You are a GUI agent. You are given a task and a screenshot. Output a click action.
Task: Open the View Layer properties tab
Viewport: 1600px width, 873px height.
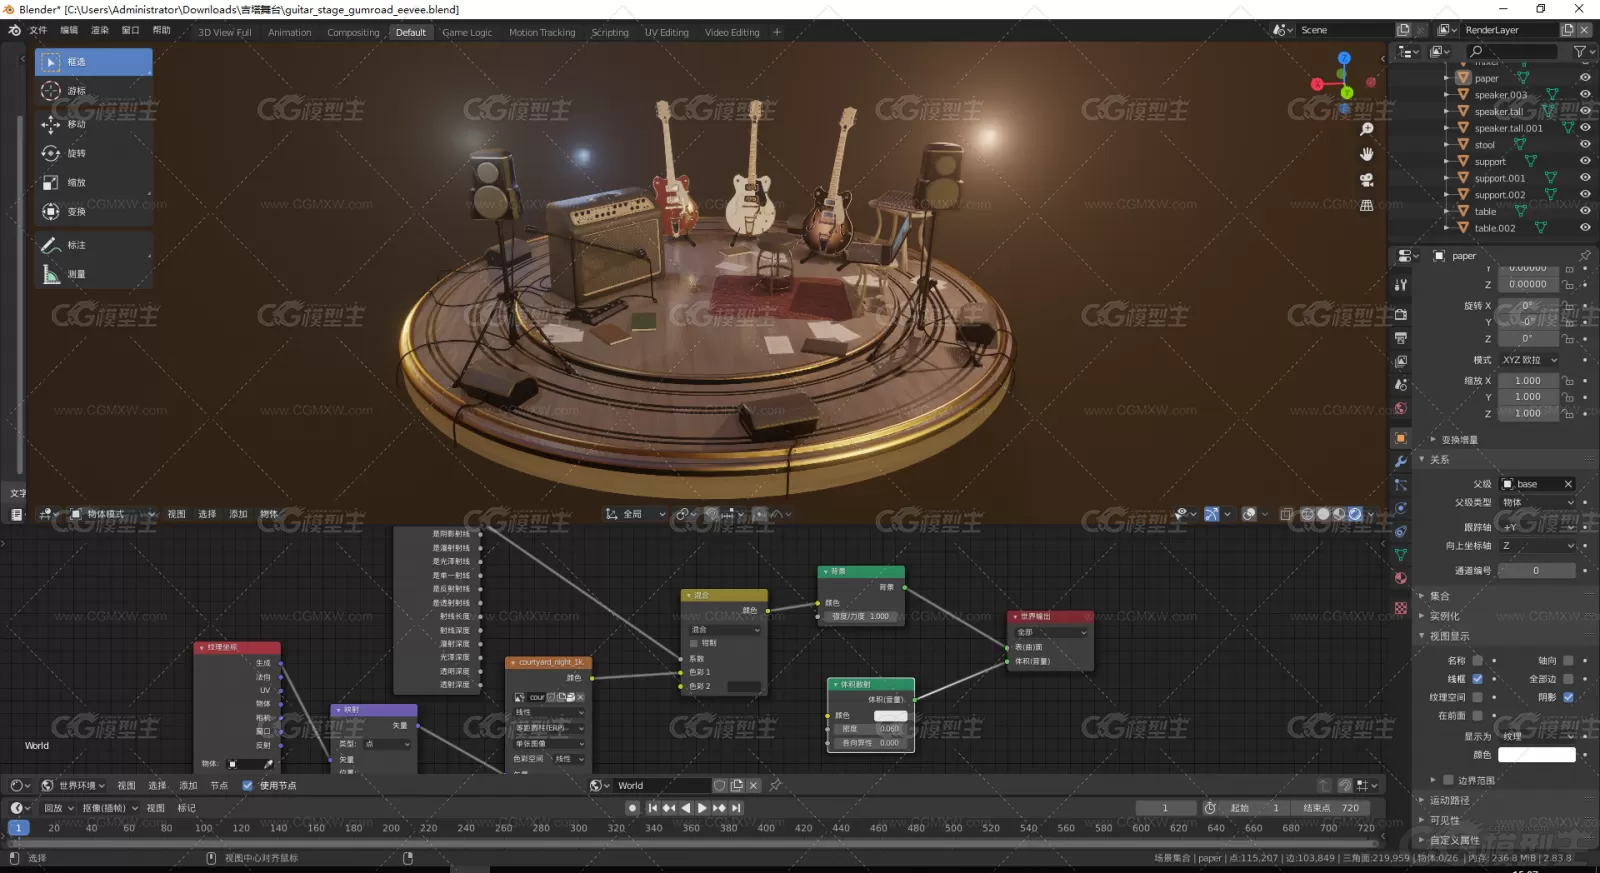tap(1401, 361)
